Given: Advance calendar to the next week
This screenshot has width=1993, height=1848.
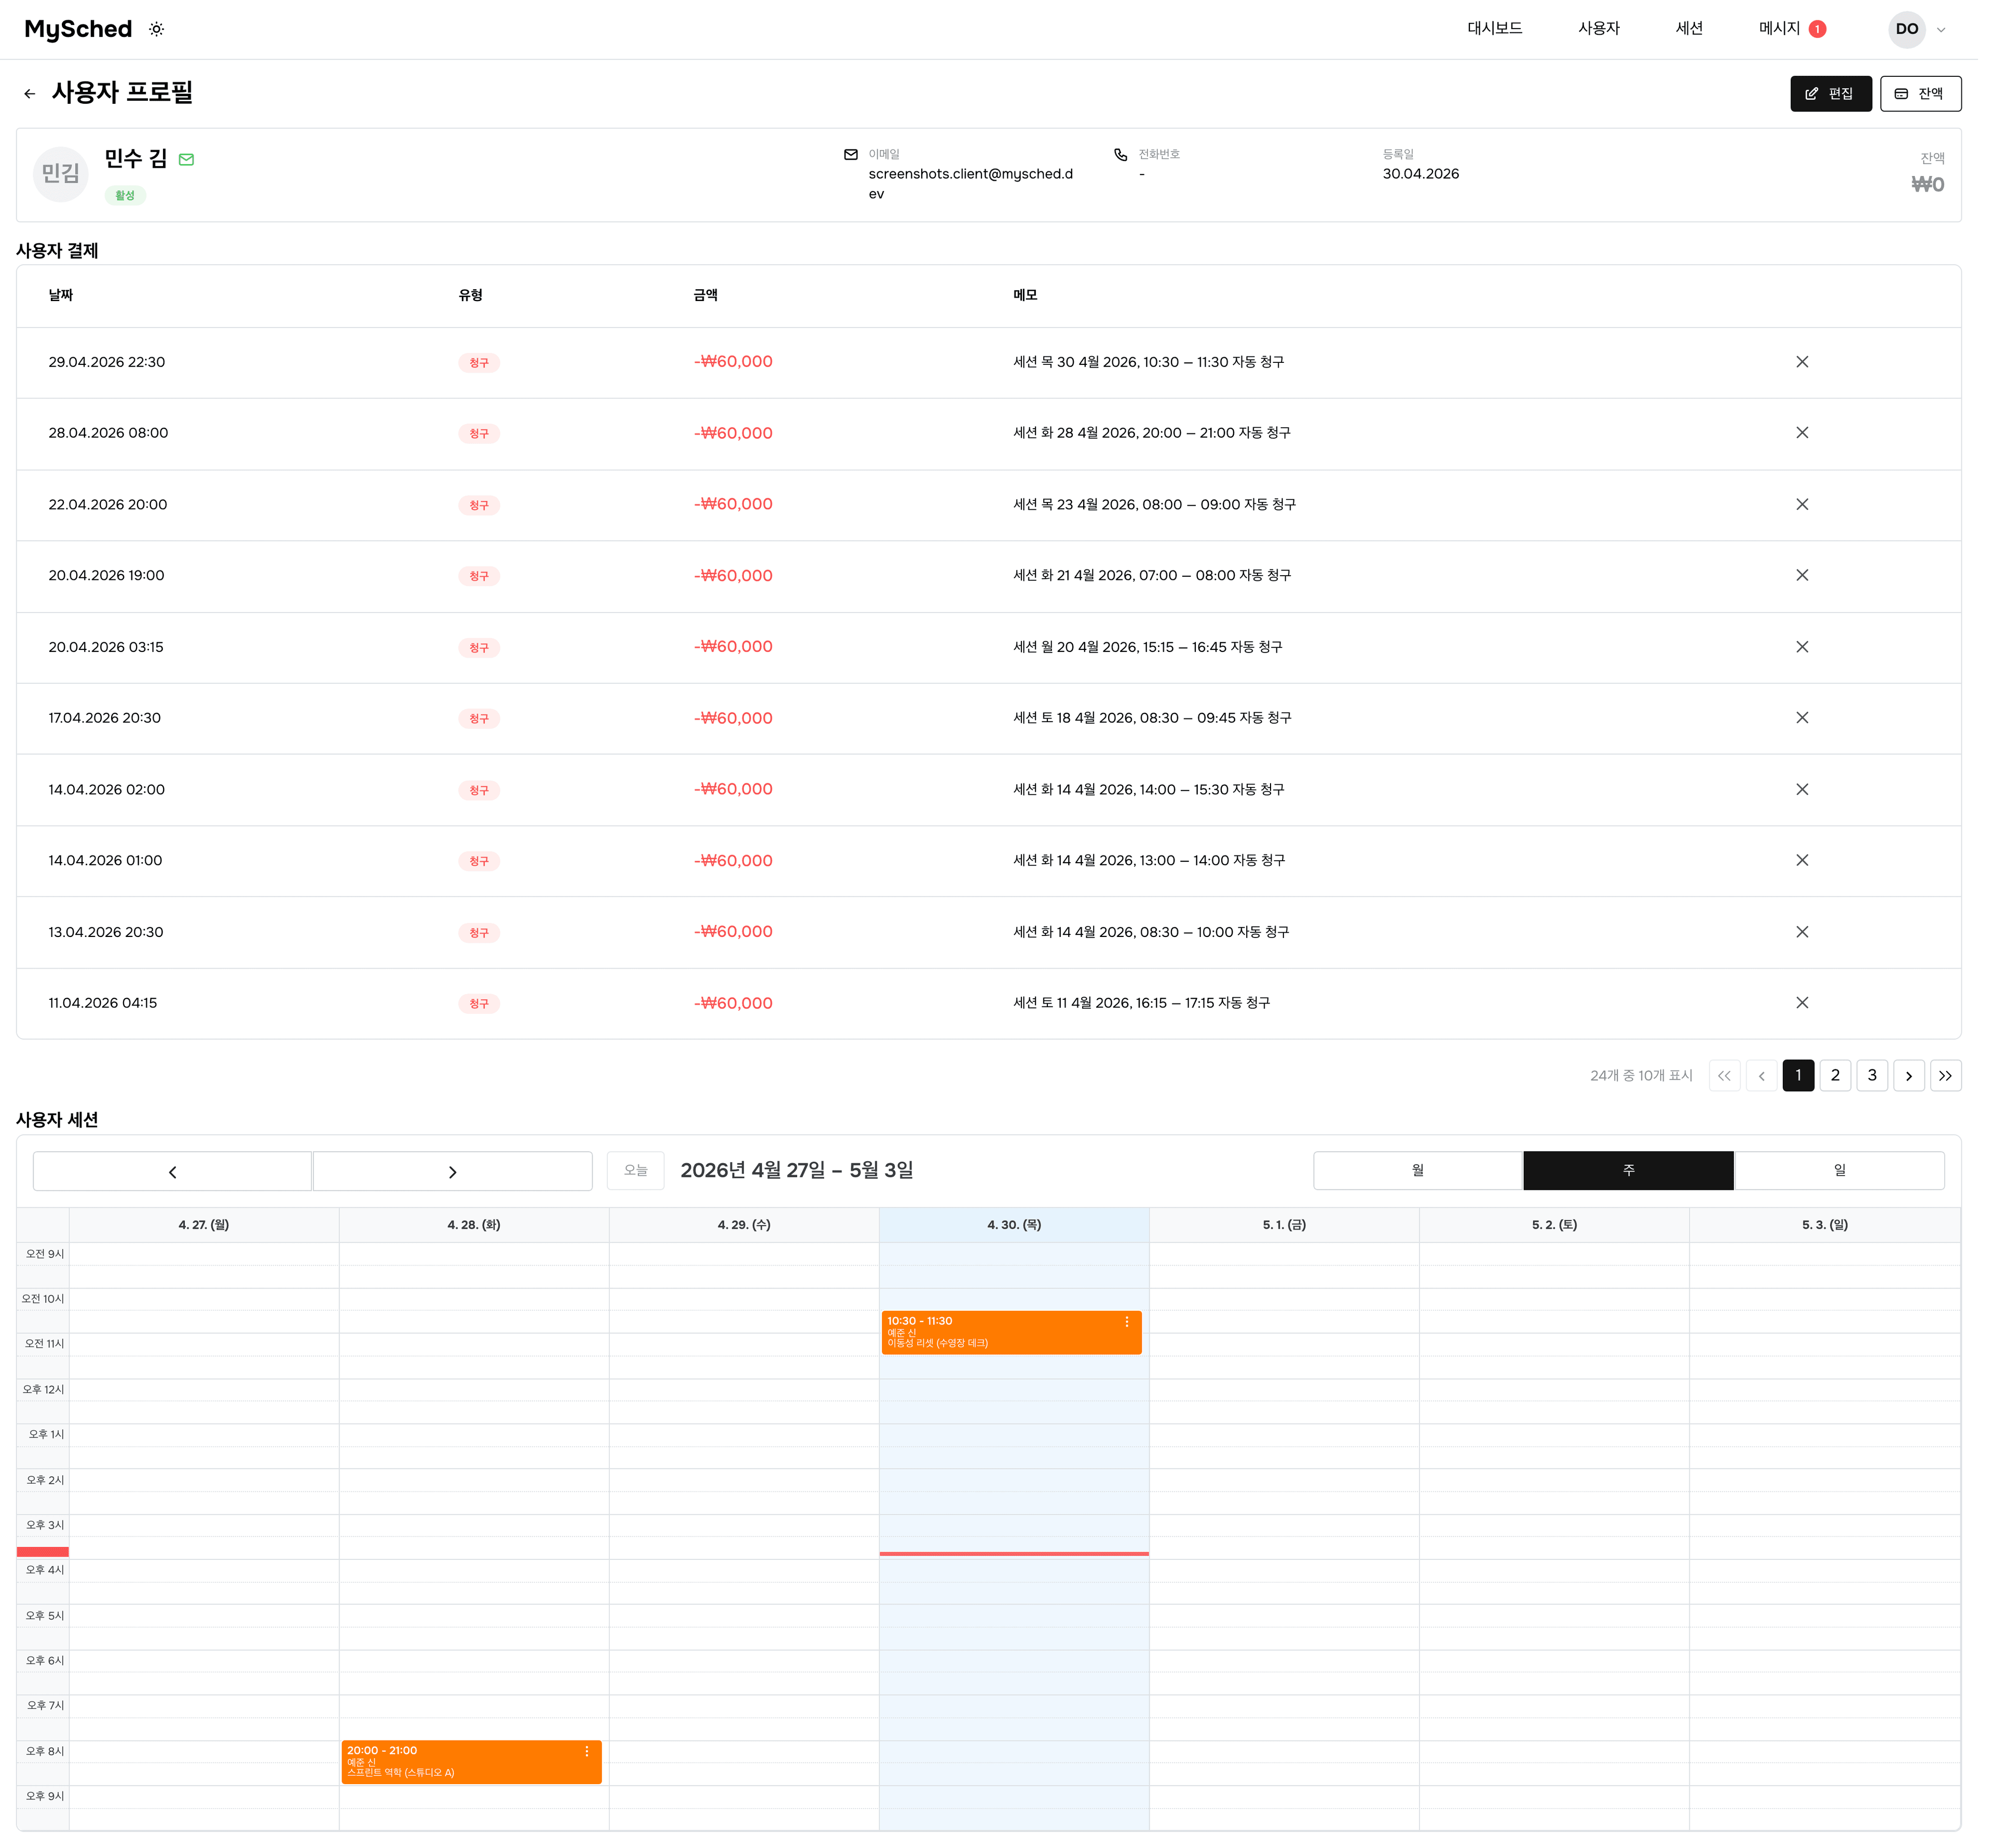Looking at the screenshot, I should click(x=452, y=1172).
